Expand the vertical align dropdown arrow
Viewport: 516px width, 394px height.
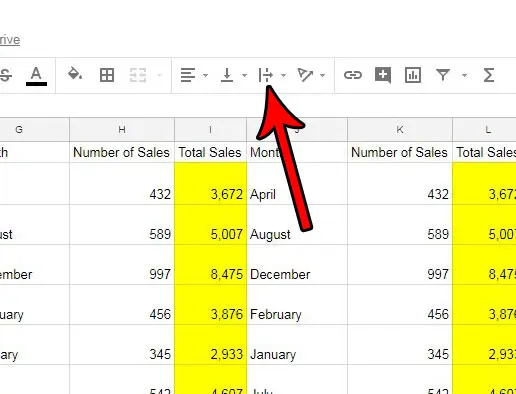tap(244, 75)
